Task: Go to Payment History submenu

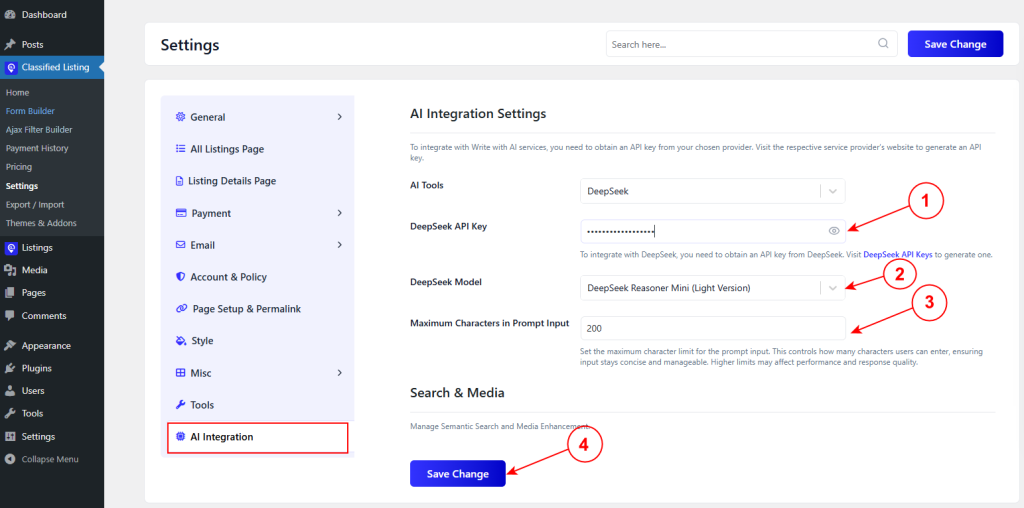Action: (x=37, y=148)
